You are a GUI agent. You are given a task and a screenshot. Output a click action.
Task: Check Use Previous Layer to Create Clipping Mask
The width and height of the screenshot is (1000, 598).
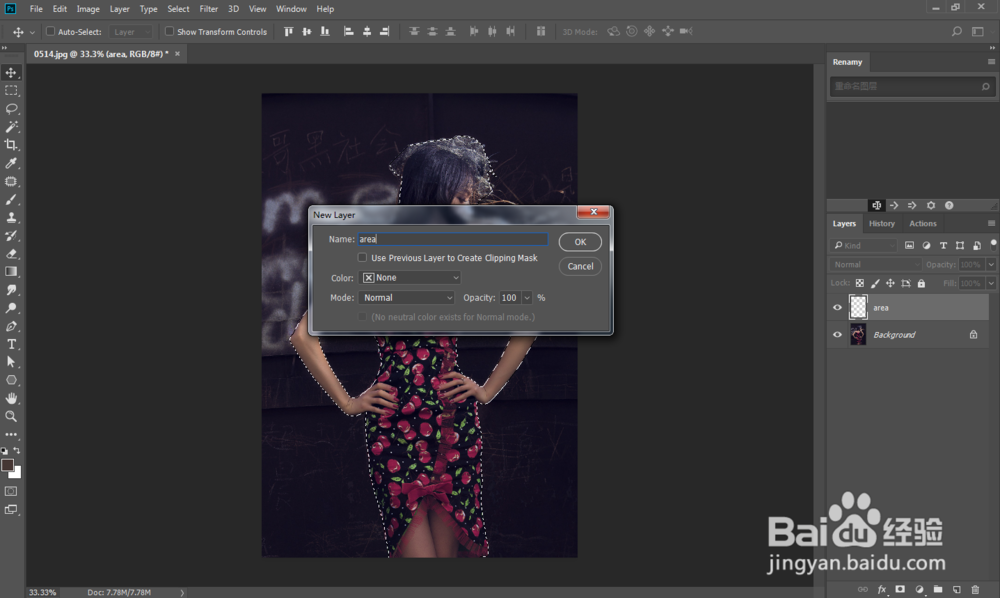coord(362,258)
